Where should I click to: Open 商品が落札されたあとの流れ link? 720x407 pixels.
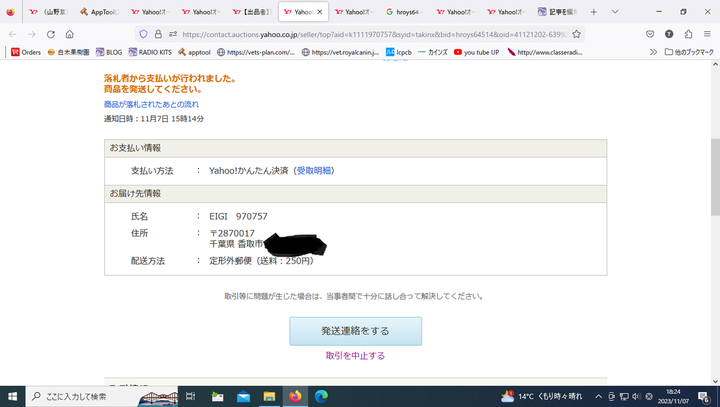coord(151,104)
